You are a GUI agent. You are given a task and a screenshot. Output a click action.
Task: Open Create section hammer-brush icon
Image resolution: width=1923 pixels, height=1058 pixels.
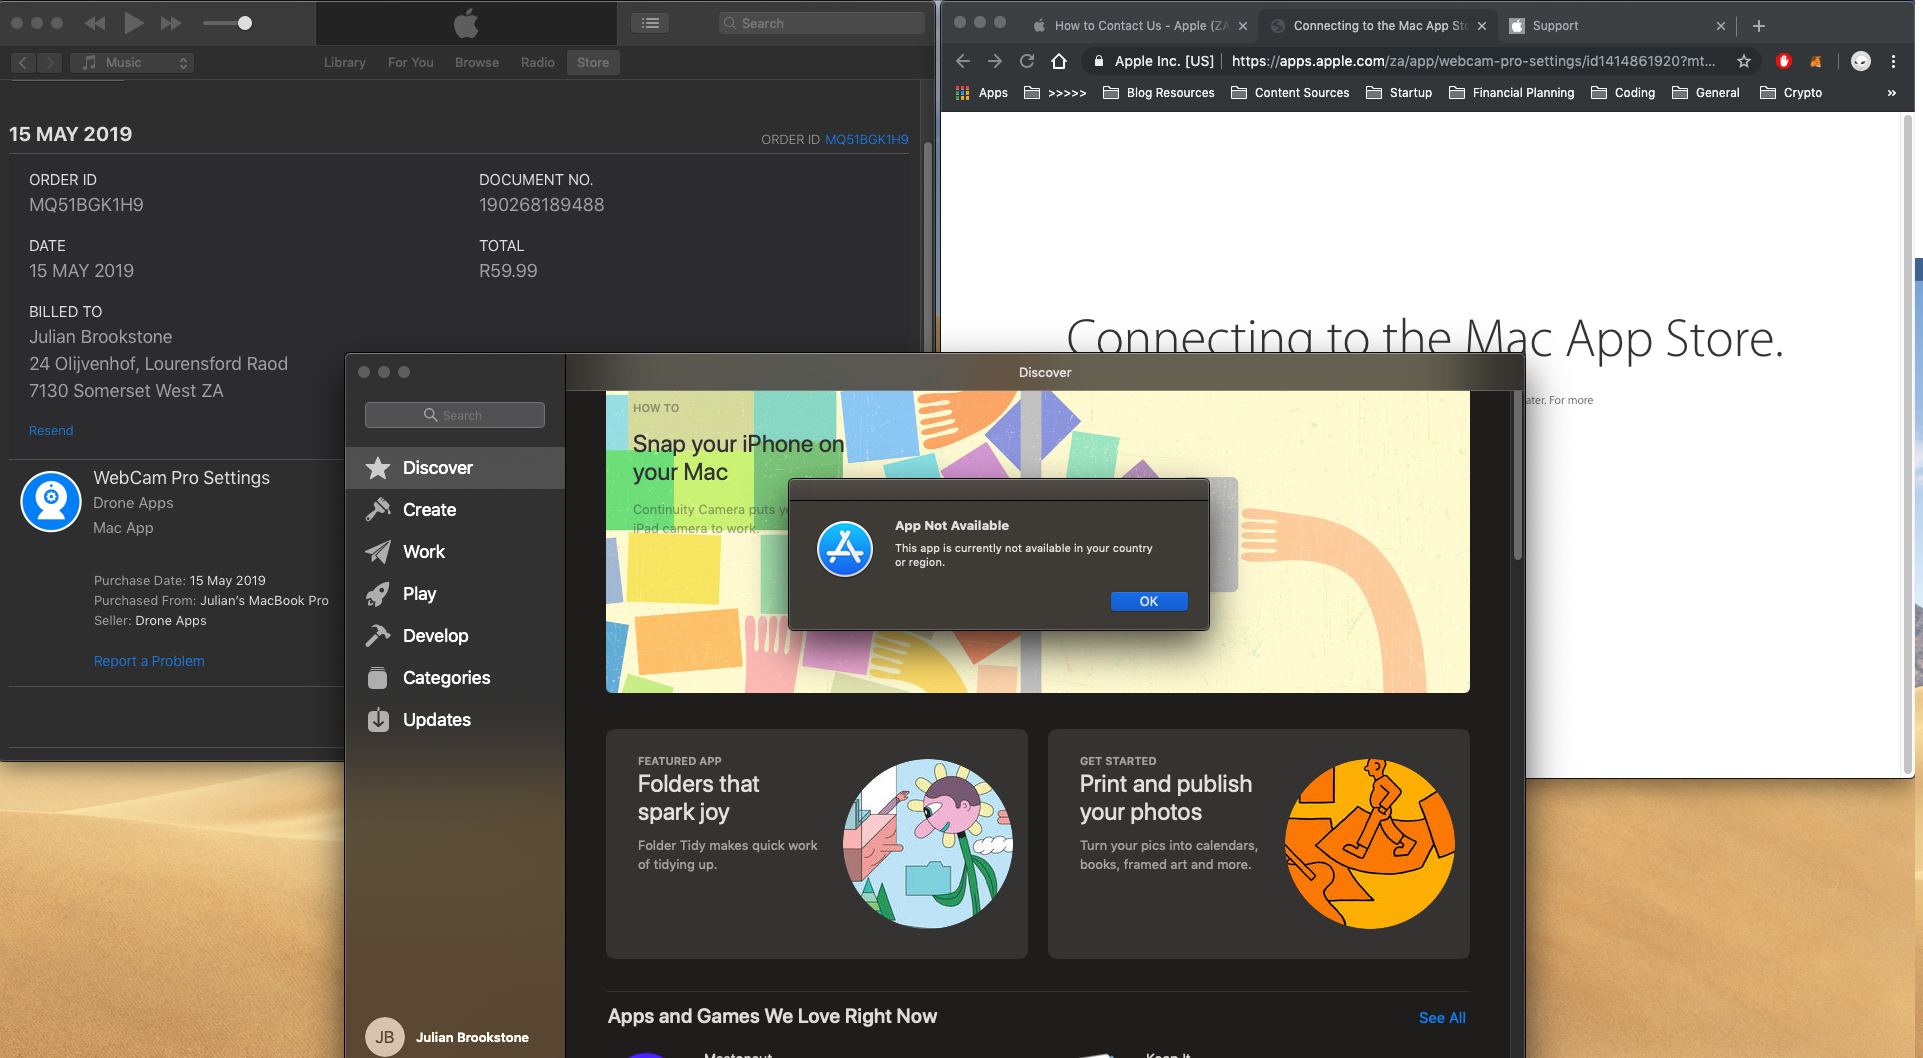[378, 510]
